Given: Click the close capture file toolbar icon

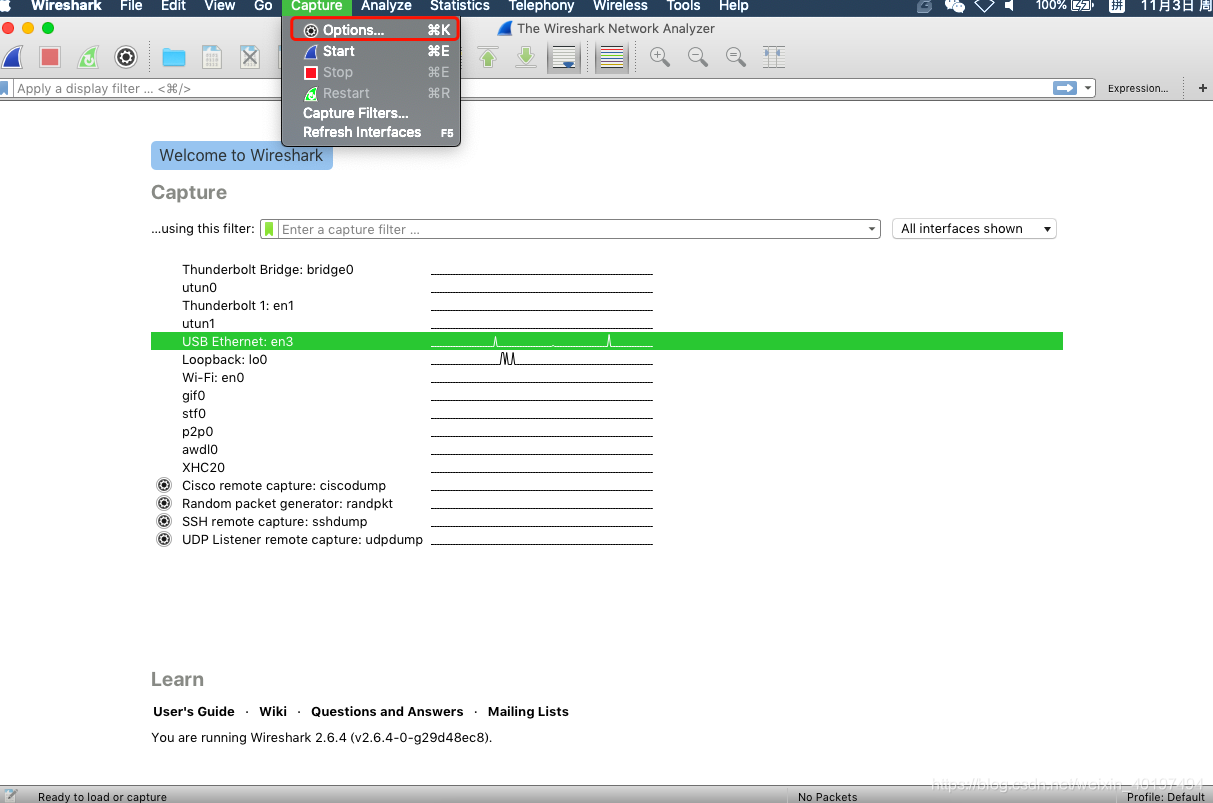Looking at the screenshot, I should tap(250, 57).
